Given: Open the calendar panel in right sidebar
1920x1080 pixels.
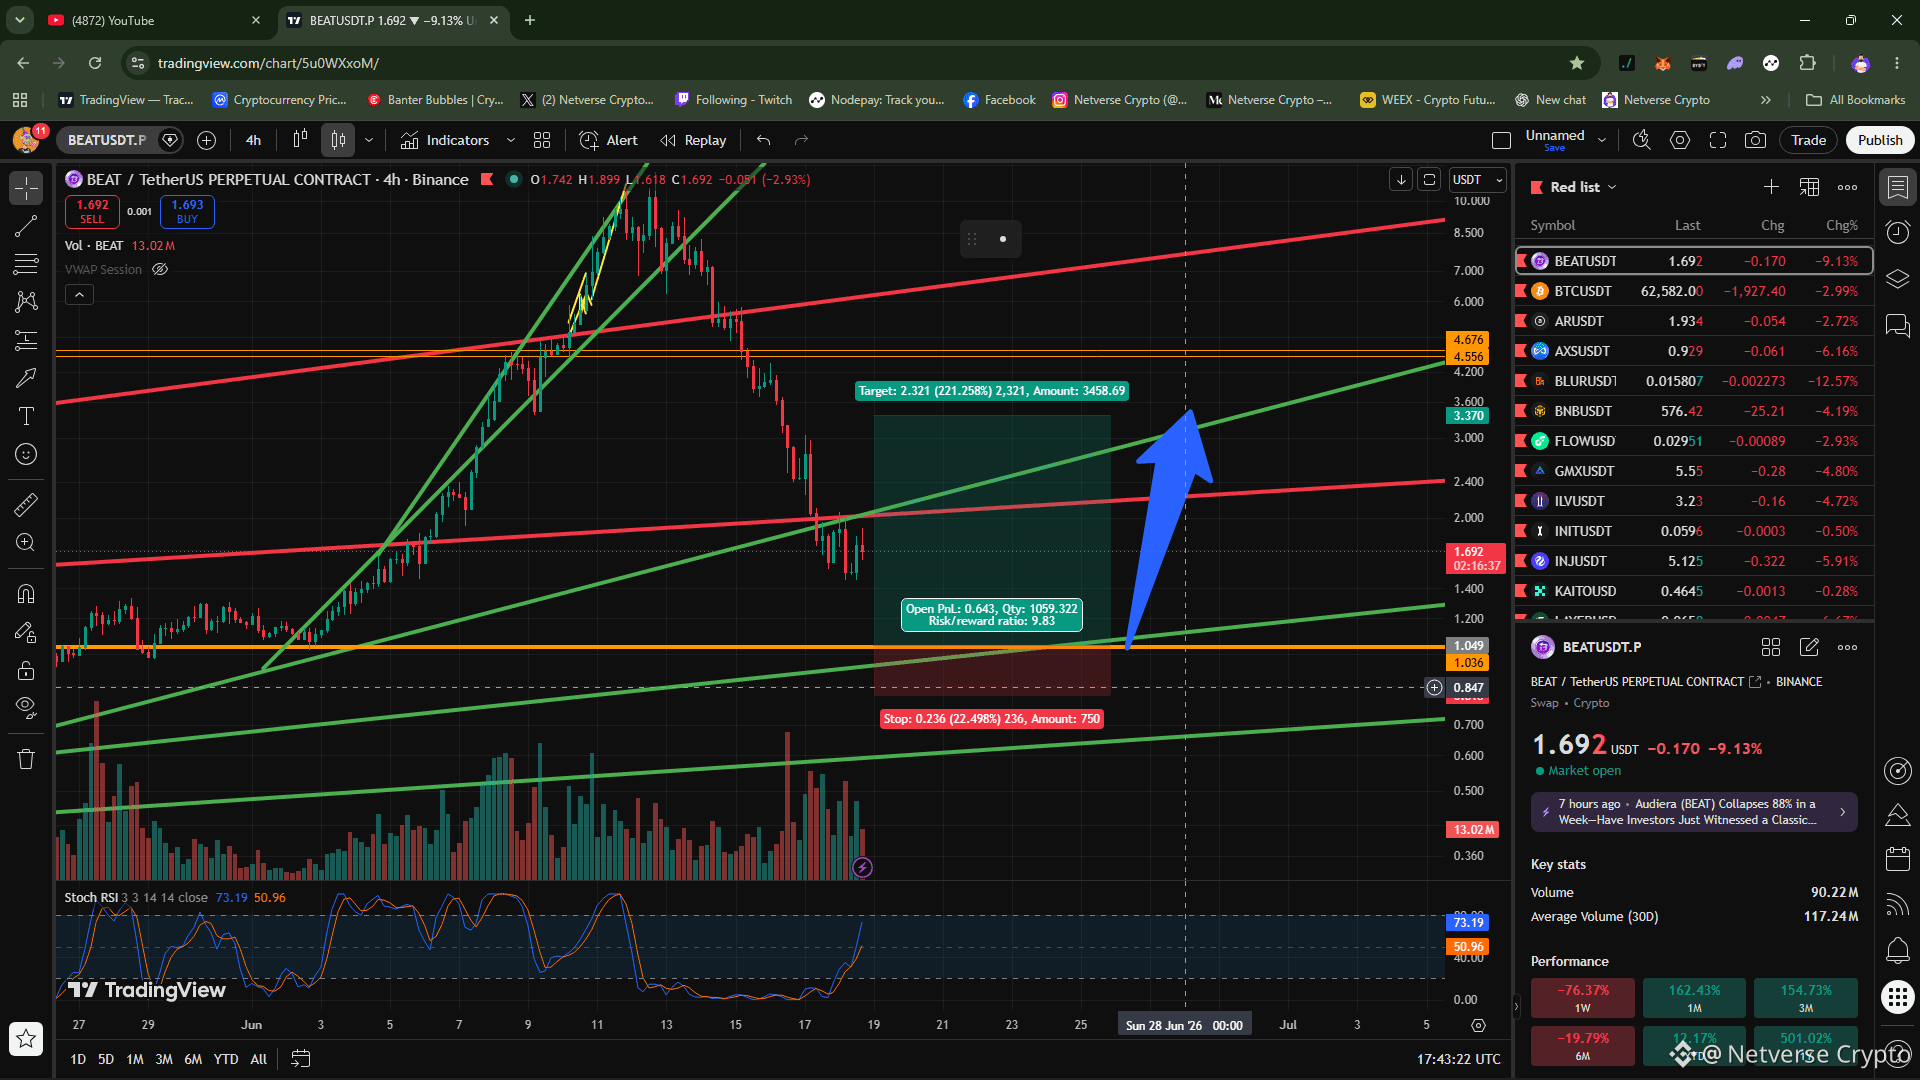Looking at the screenshot, I should point(1897,859).
